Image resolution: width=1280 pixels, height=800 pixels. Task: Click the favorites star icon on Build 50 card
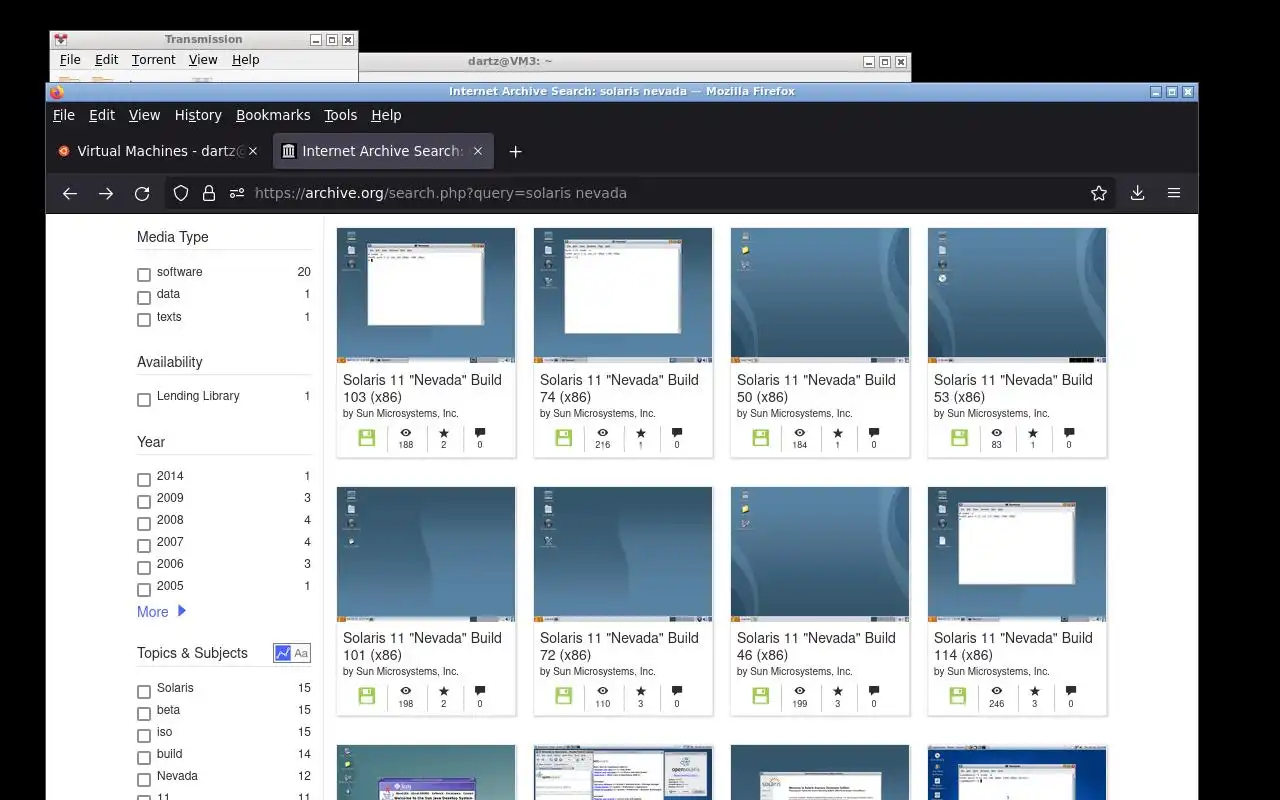tap(837, 433)
